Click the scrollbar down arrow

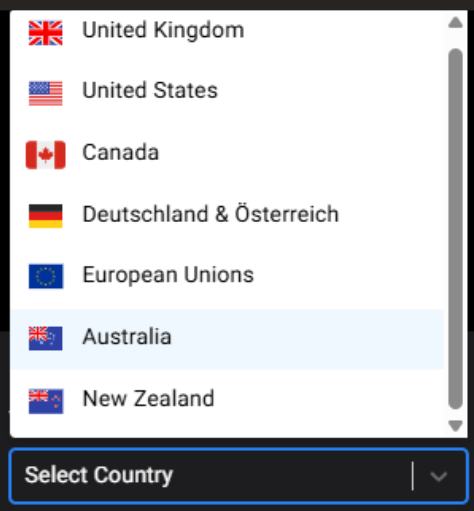pos(455,426)
